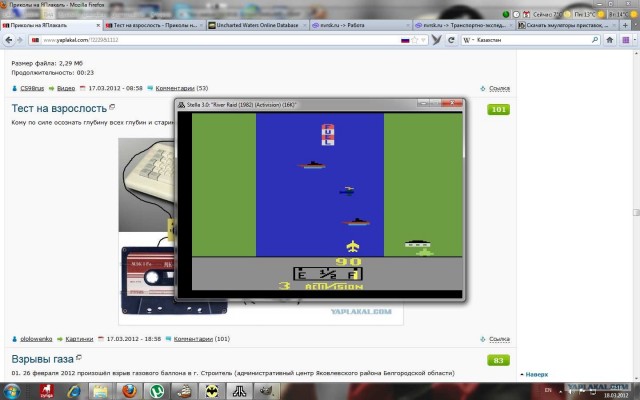Click the Reload page icon
Viewport: 640px width, 400px height.
[451, 40]
